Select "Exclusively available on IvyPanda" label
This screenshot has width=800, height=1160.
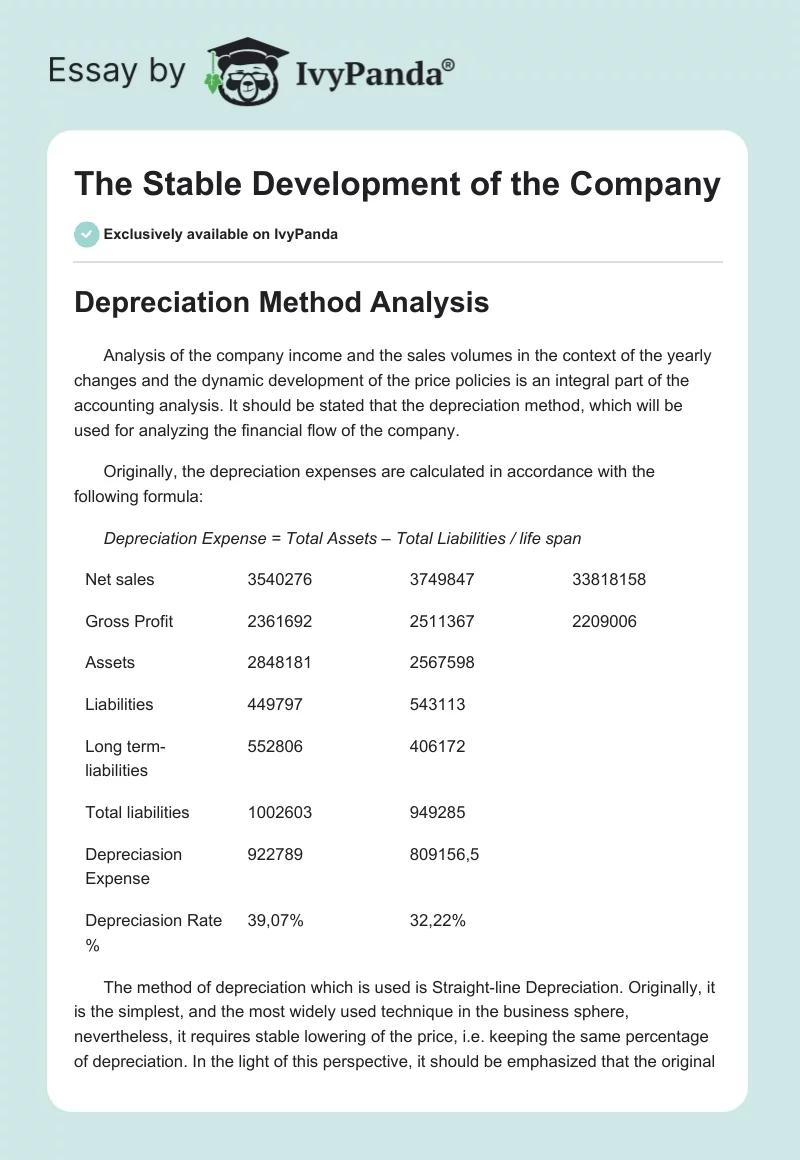221,234
